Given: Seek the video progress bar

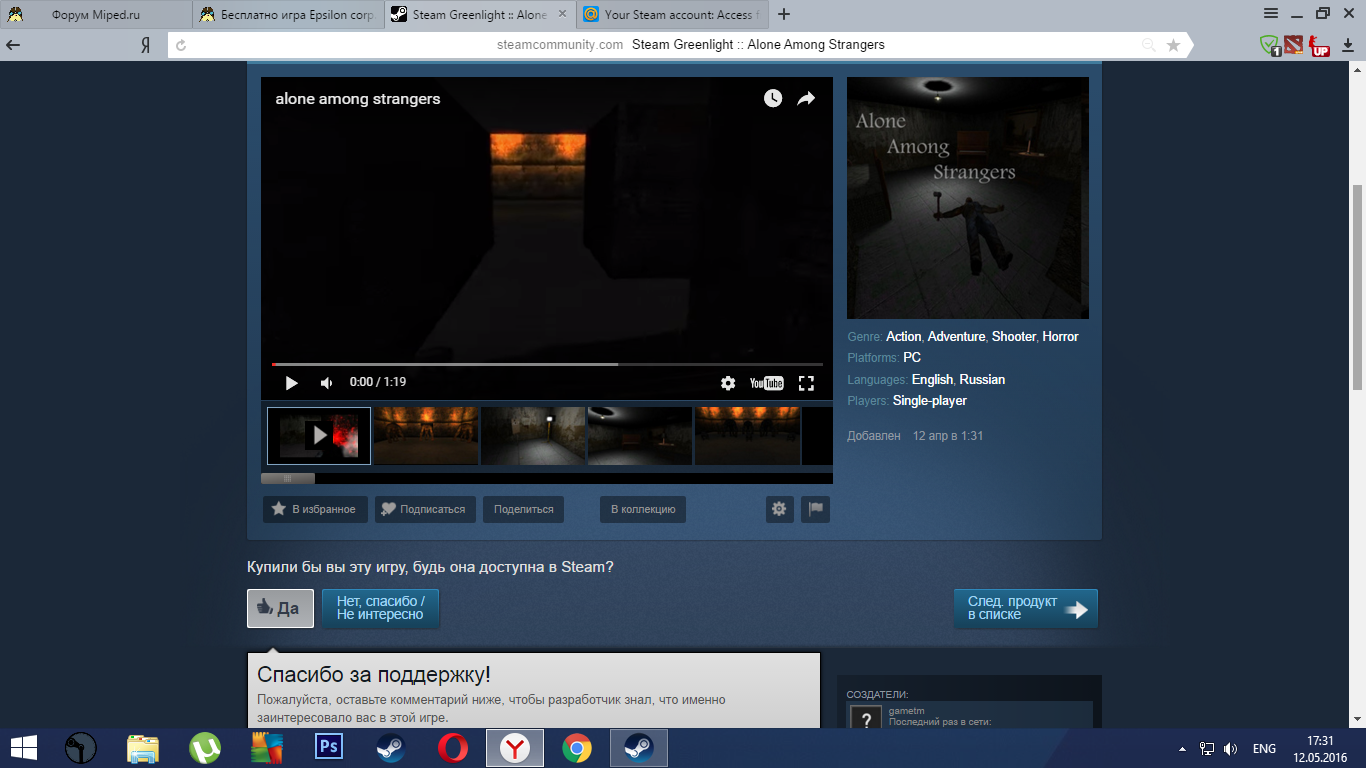Looking at the screenshot, I should pos(547,364).
